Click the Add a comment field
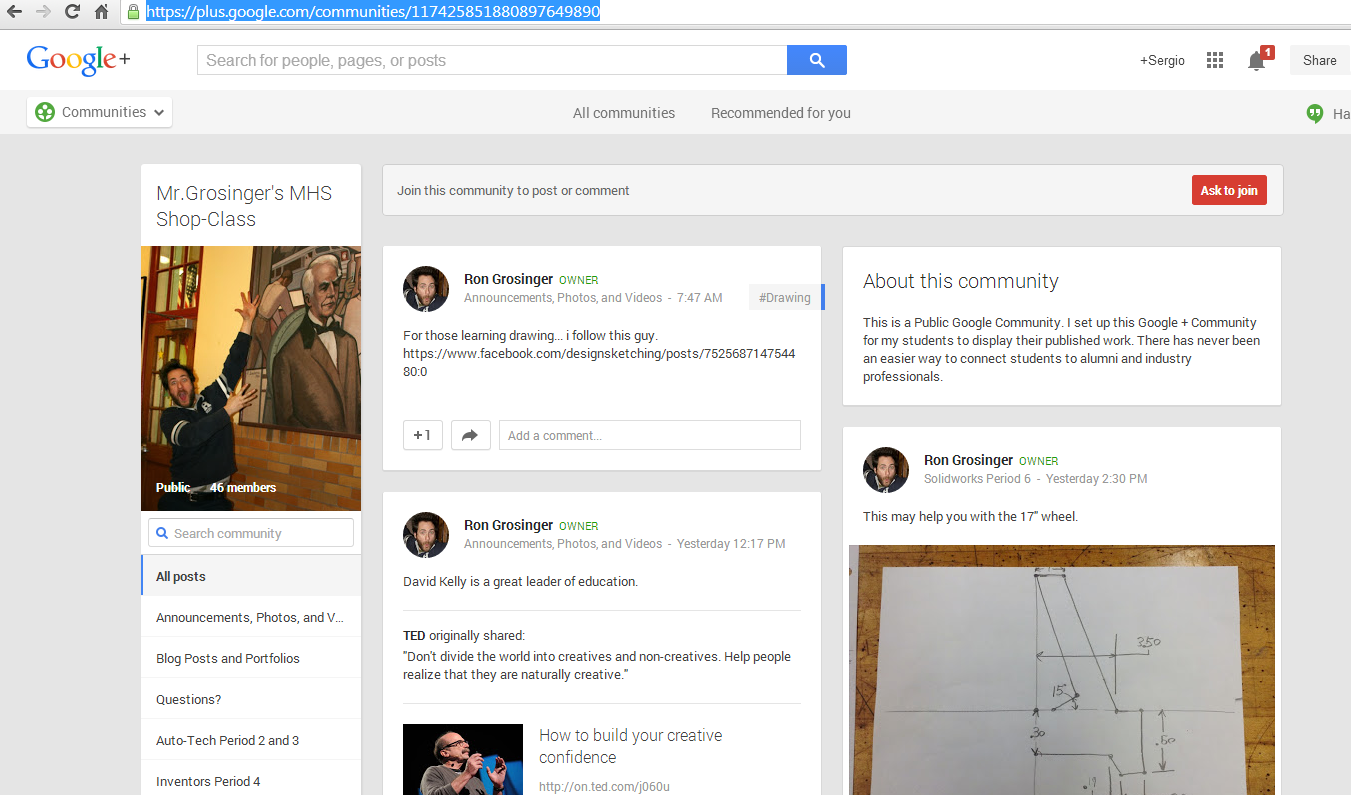This screenshot has height=795, width=1351. tap(650, 435)
